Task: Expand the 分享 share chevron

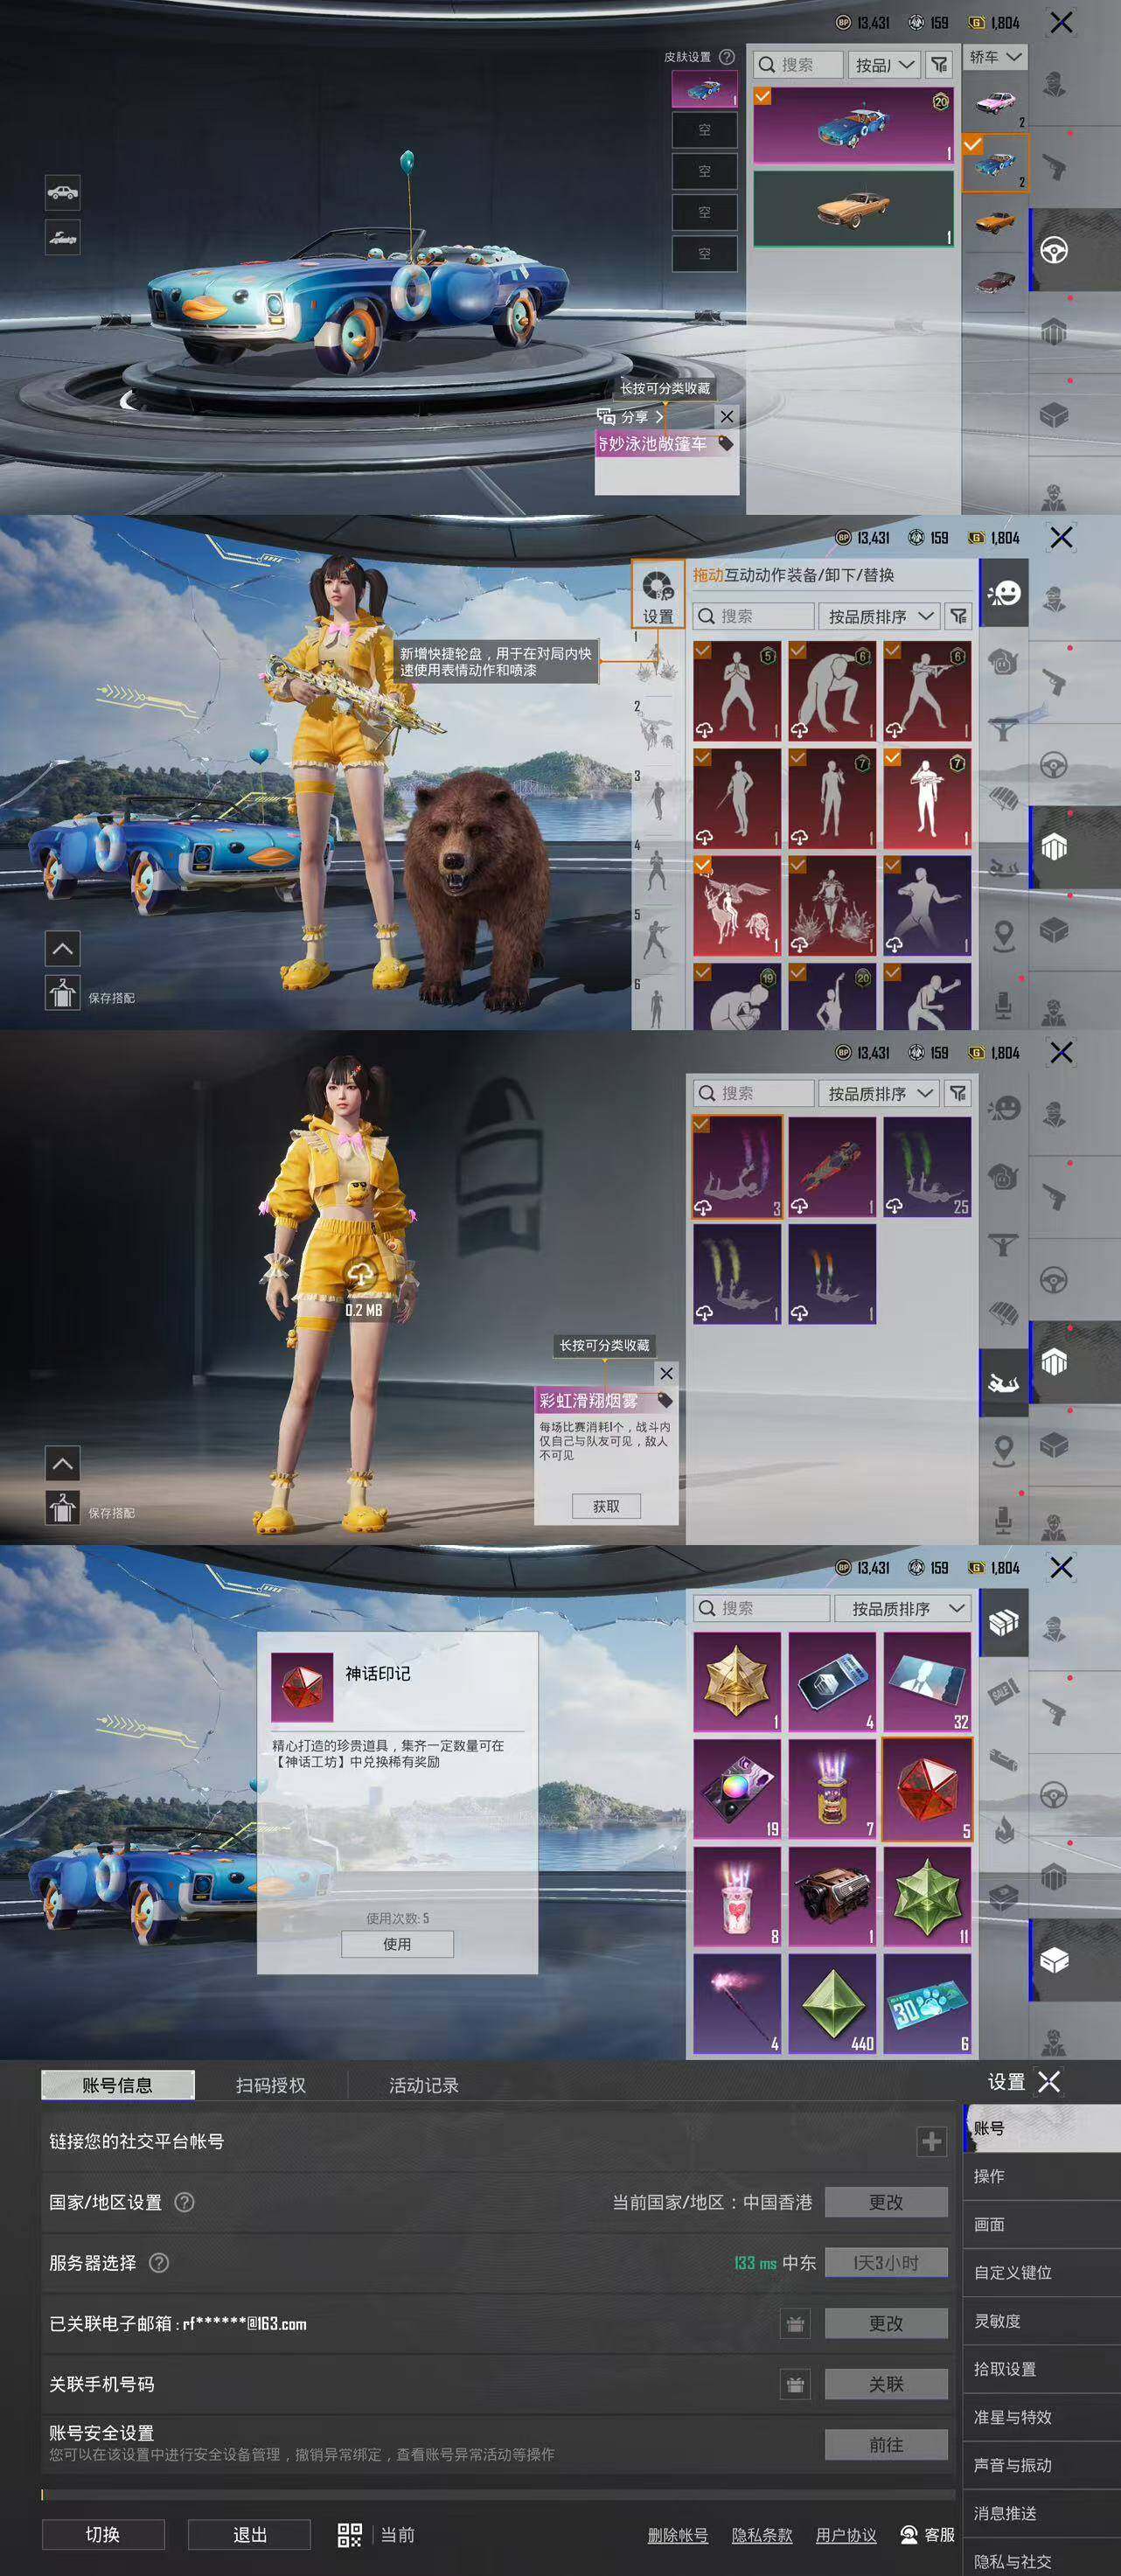Action: [659, 417]
